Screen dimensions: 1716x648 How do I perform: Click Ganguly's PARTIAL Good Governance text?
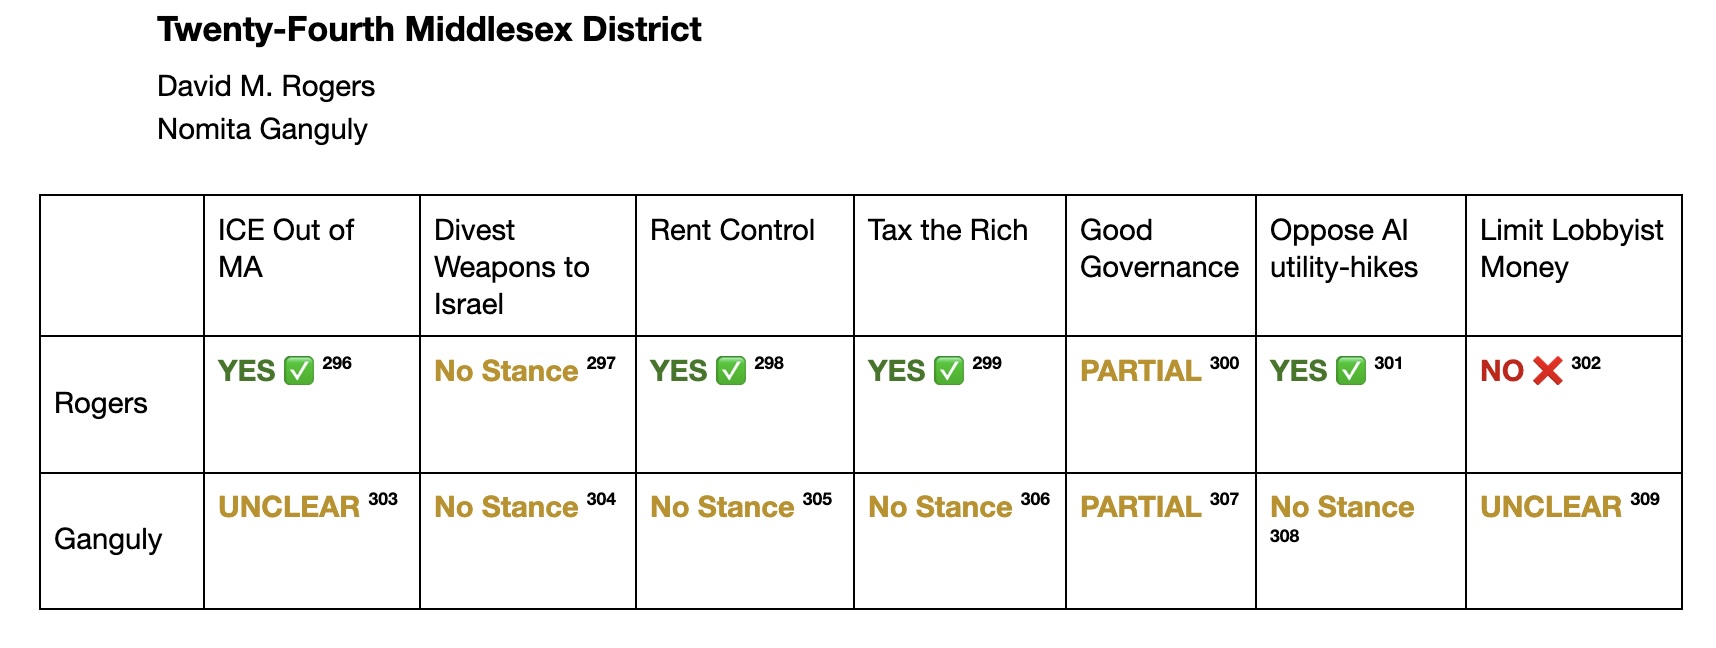(x=1141, y=507)
